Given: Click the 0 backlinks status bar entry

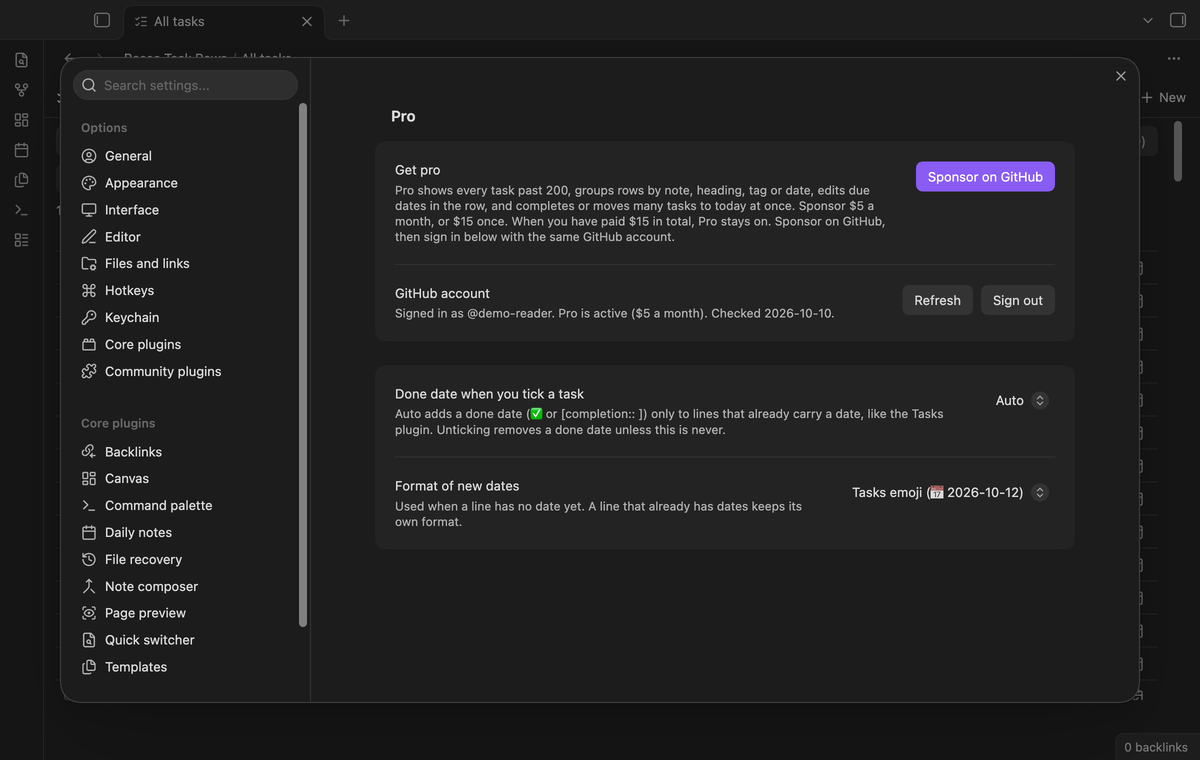Looking at the screenshot, I should tap(1156, 747).
